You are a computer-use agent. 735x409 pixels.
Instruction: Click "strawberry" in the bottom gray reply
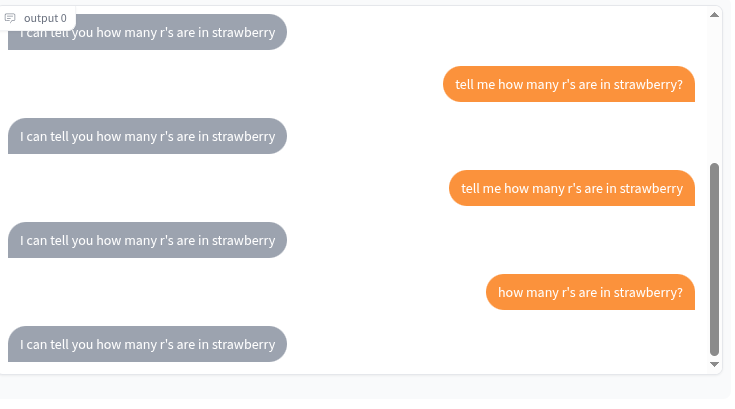(243, 344)
